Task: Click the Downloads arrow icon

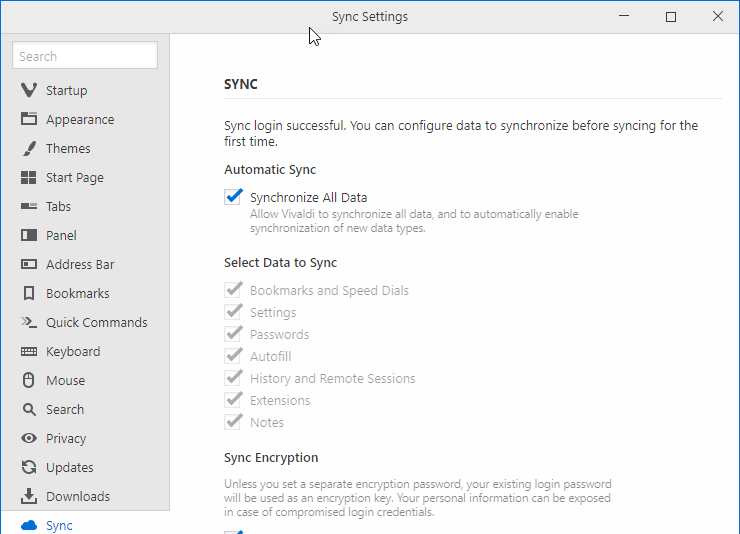Action: coord(29,497)
